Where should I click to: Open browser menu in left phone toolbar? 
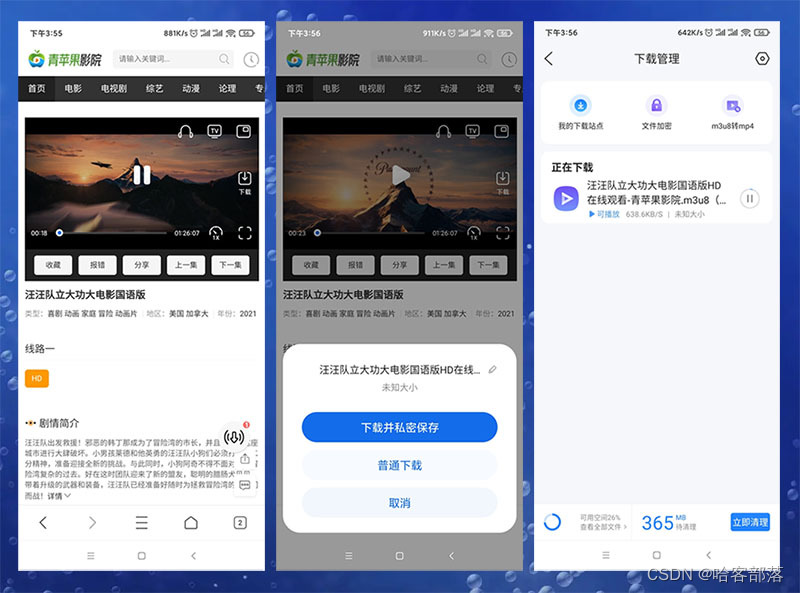pos(141,523)
